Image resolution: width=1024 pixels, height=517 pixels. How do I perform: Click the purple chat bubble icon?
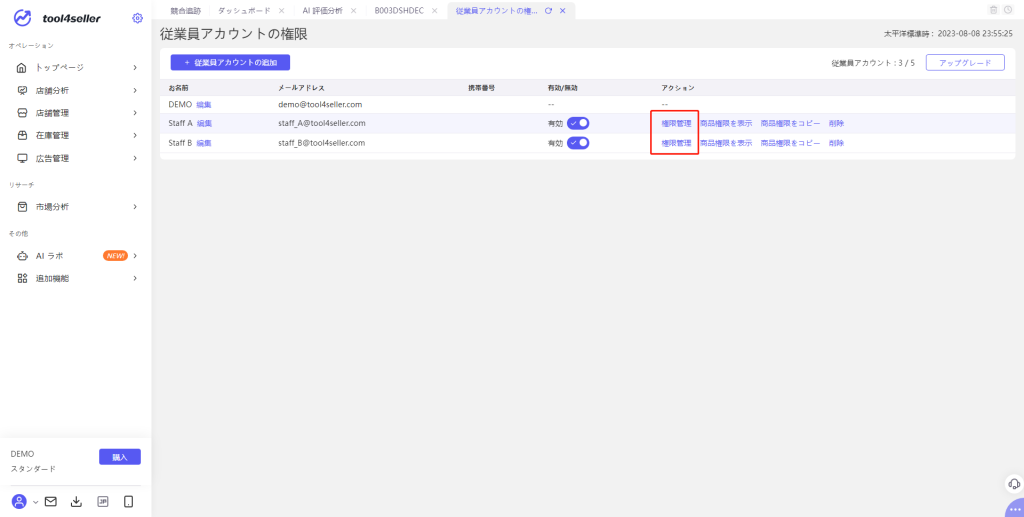tap(1014, 509)
